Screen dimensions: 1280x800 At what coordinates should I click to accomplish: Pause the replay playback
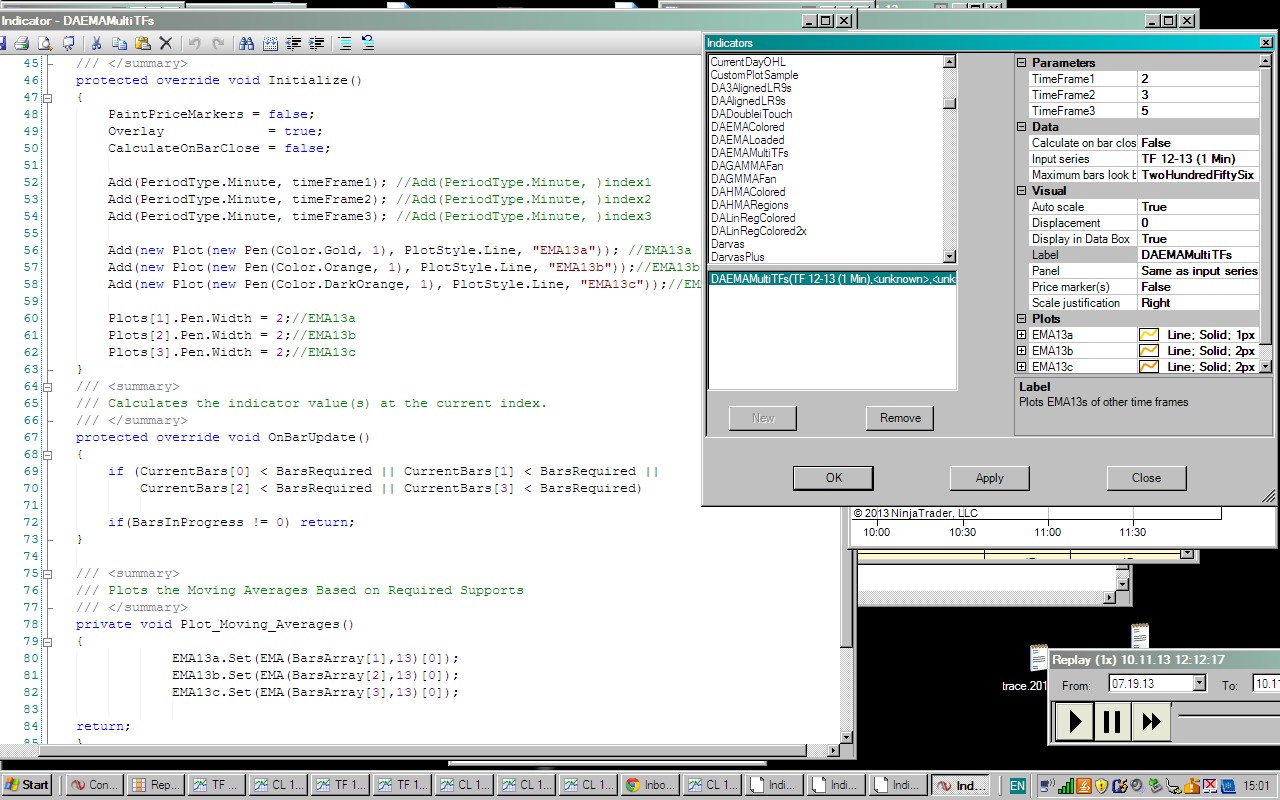1111,721
